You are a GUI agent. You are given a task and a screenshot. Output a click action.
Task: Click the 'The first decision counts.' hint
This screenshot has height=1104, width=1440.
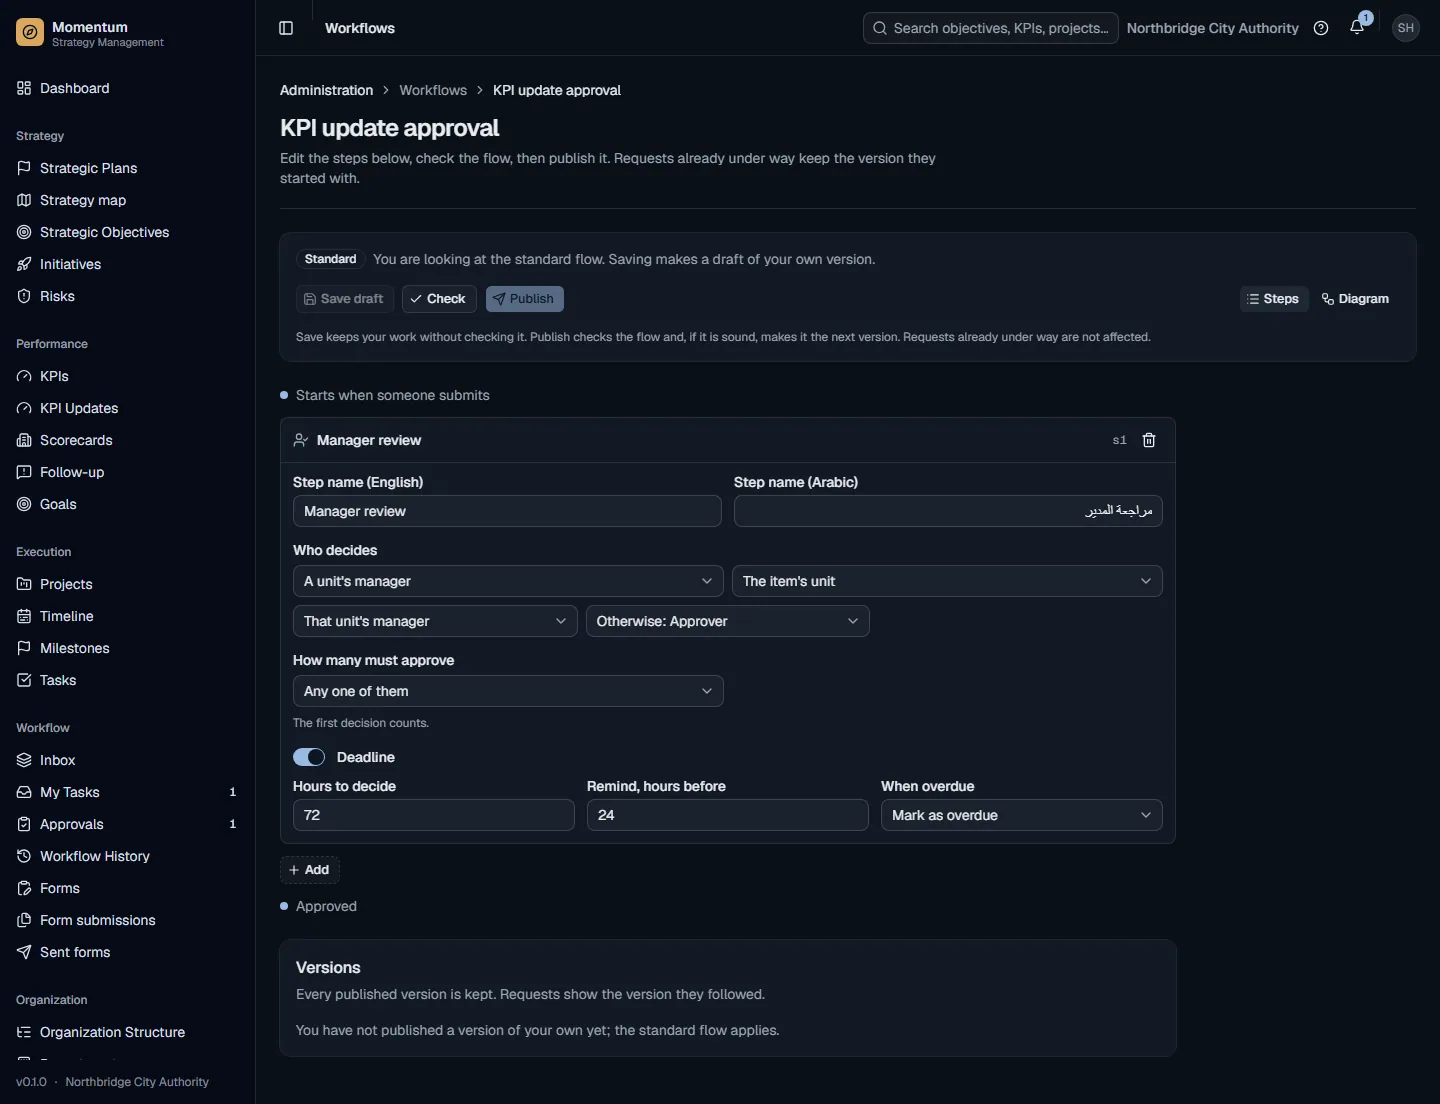(361, 723)
